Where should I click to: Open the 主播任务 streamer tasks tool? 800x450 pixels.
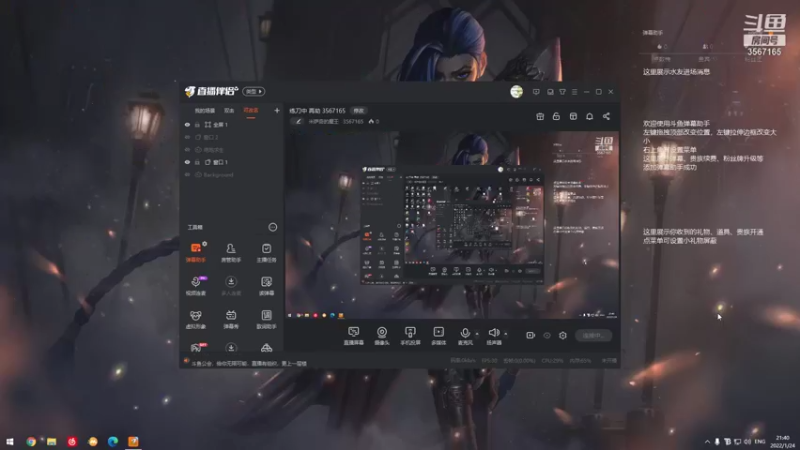point(266,253)
